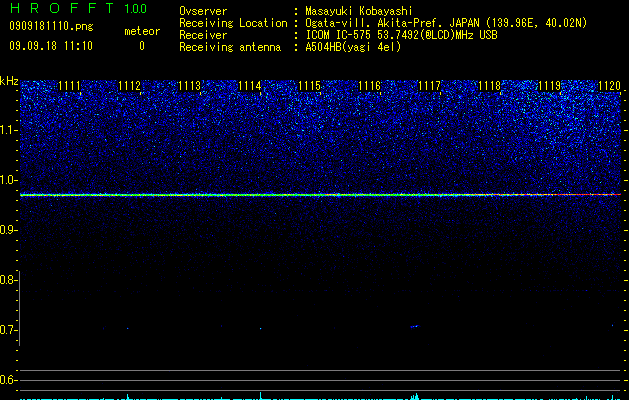Click the 0.7 kHz axis label

(x=7, y=330)
